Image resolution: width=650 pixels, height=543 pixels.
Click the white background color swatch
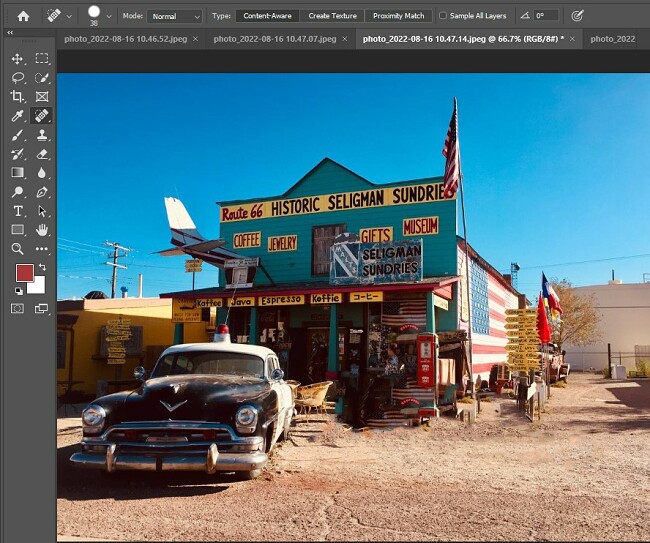(x=38, y=286)
